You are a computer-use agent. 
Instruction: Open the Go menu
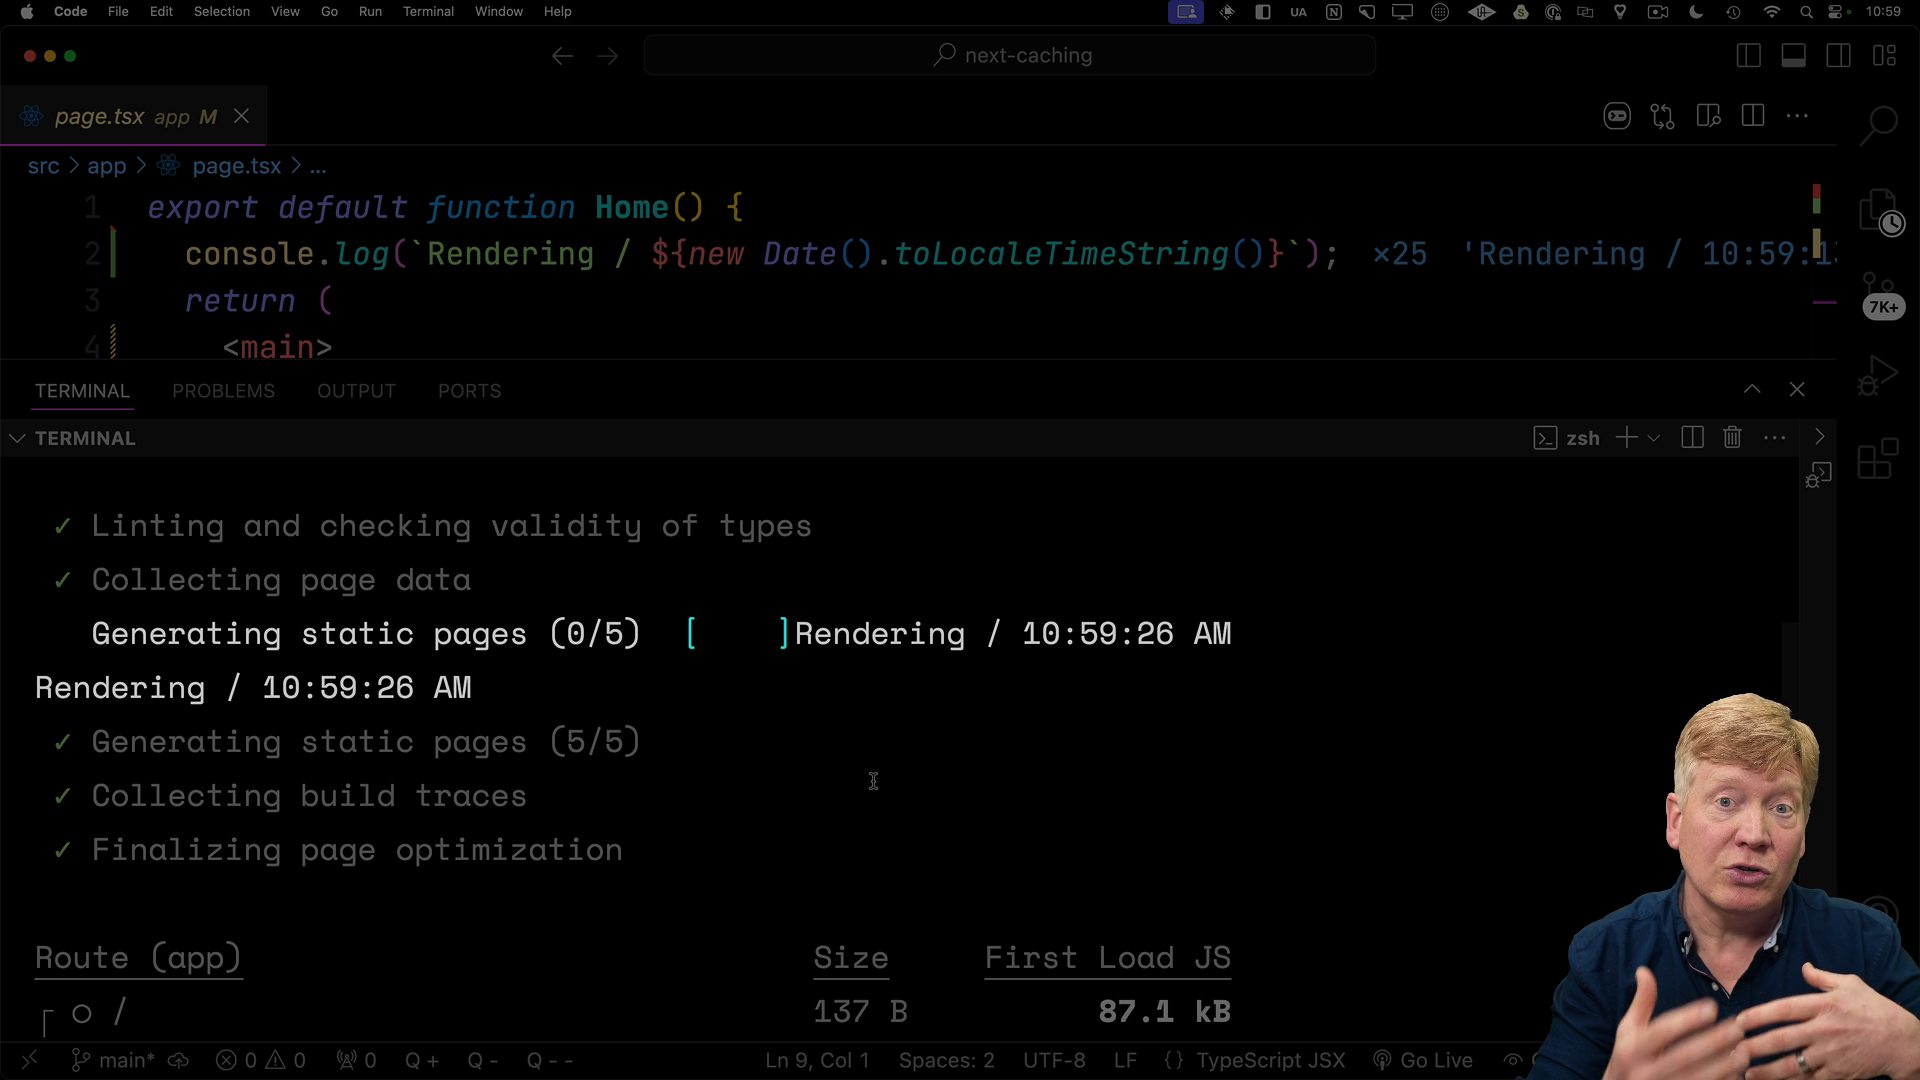point(329,12)
